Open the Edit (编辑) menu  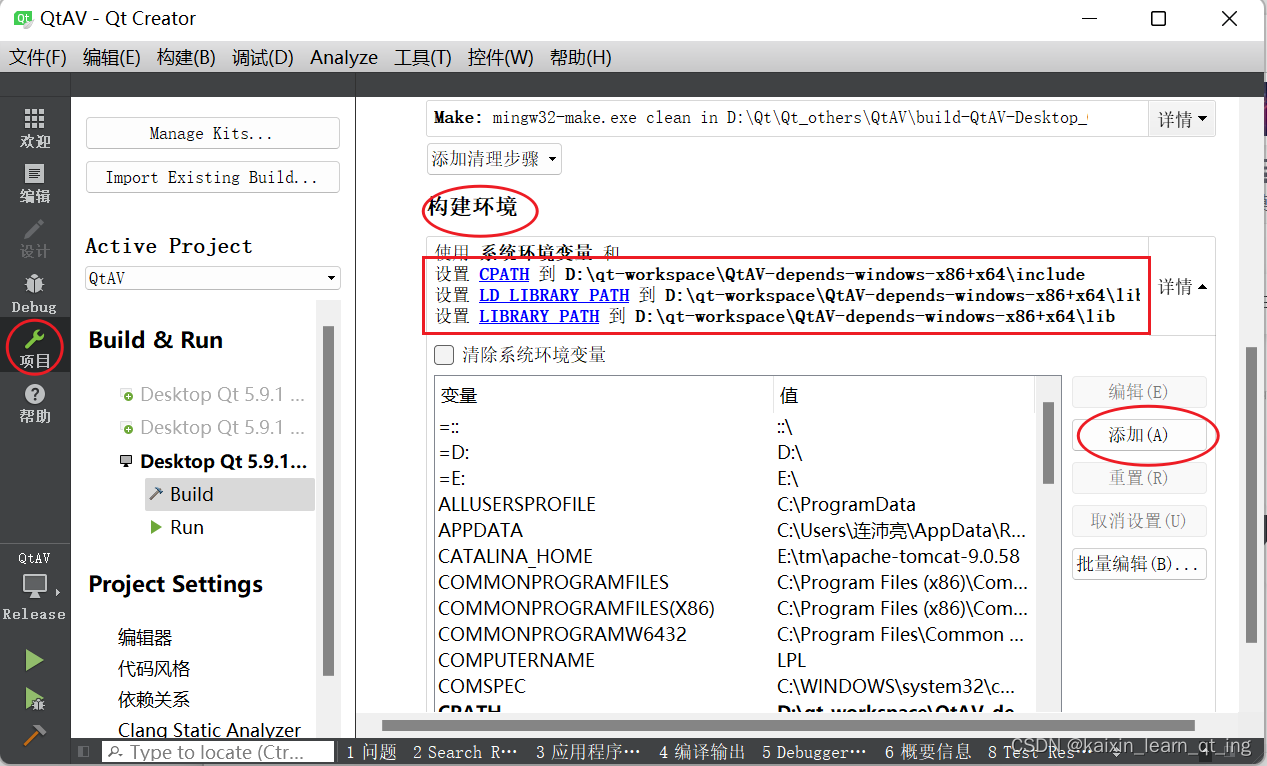111,57
